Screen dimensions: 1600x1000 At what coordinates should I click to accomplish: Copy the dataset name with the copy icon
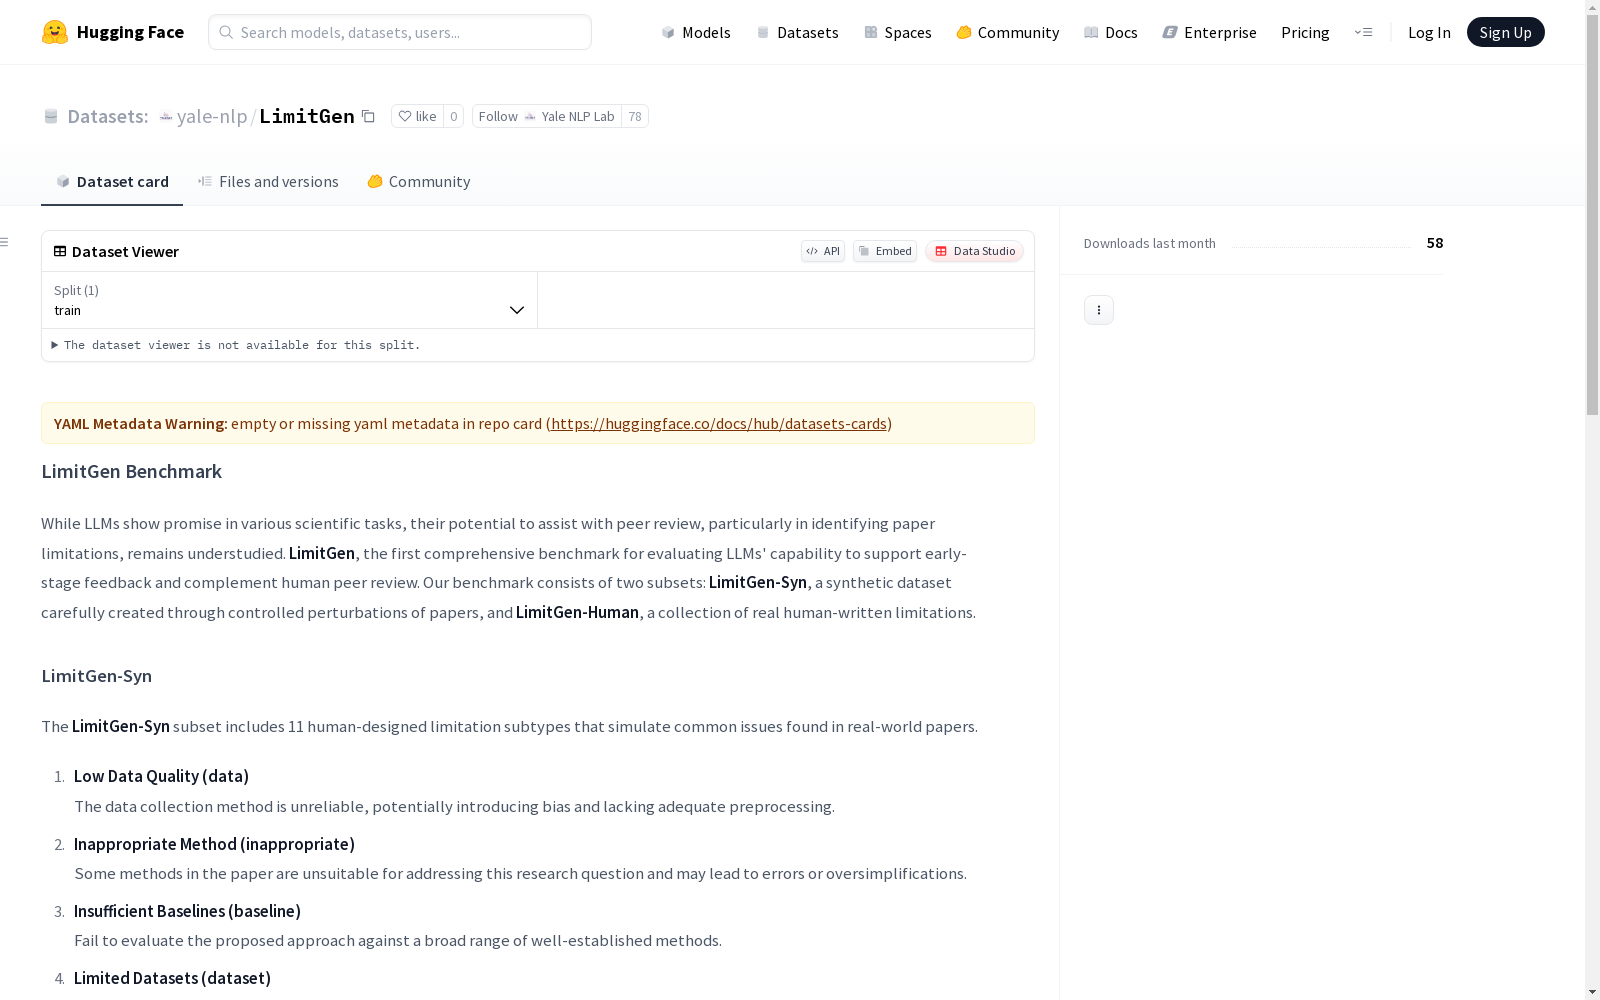368,116
